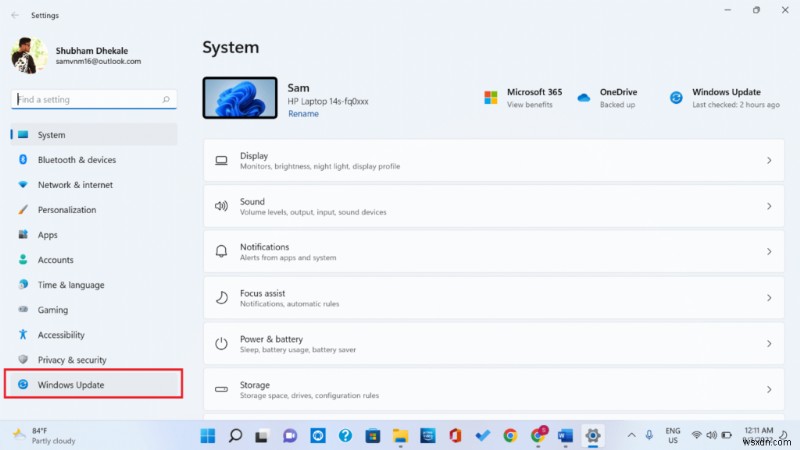Open Task View on the taskbar
The height and width of the screenshot is (450, 800).
(x=262, y=436)
